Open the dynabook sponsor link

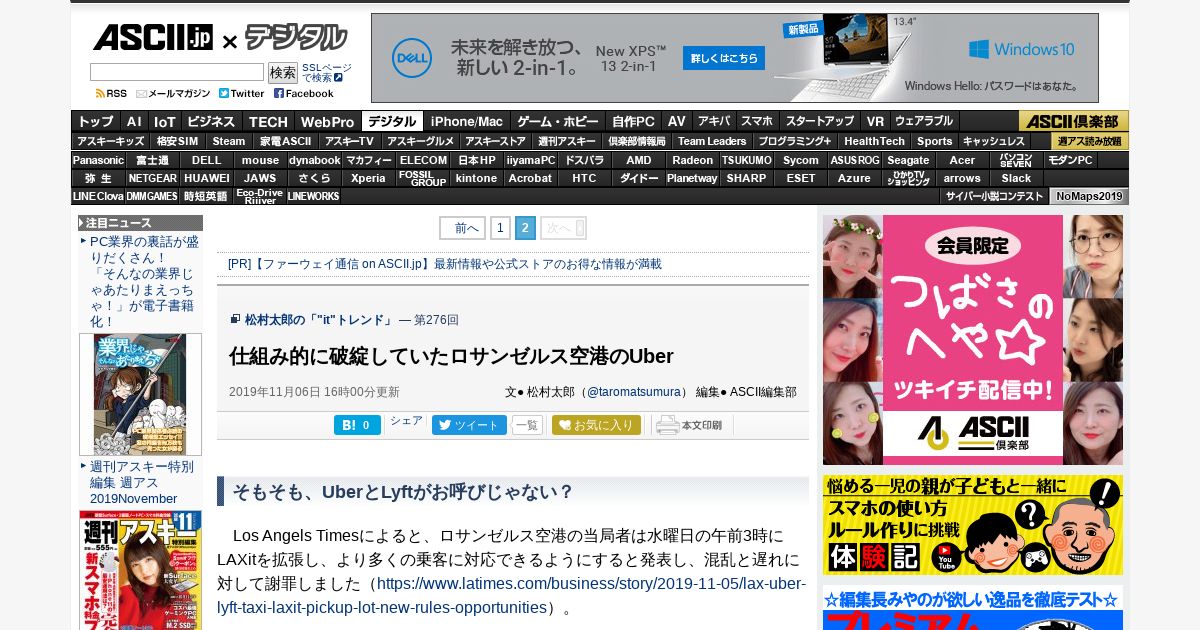314,160
